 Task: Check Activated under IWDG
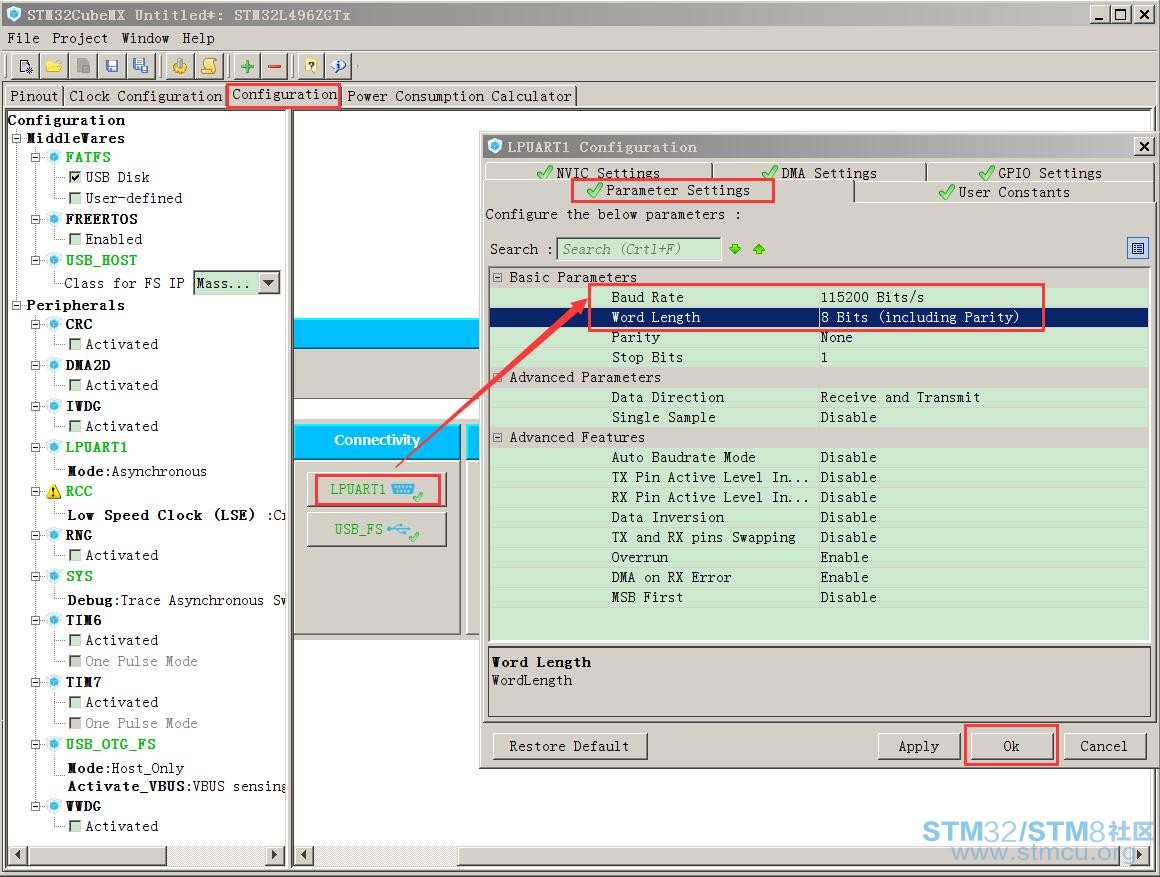tap(75, 426)
